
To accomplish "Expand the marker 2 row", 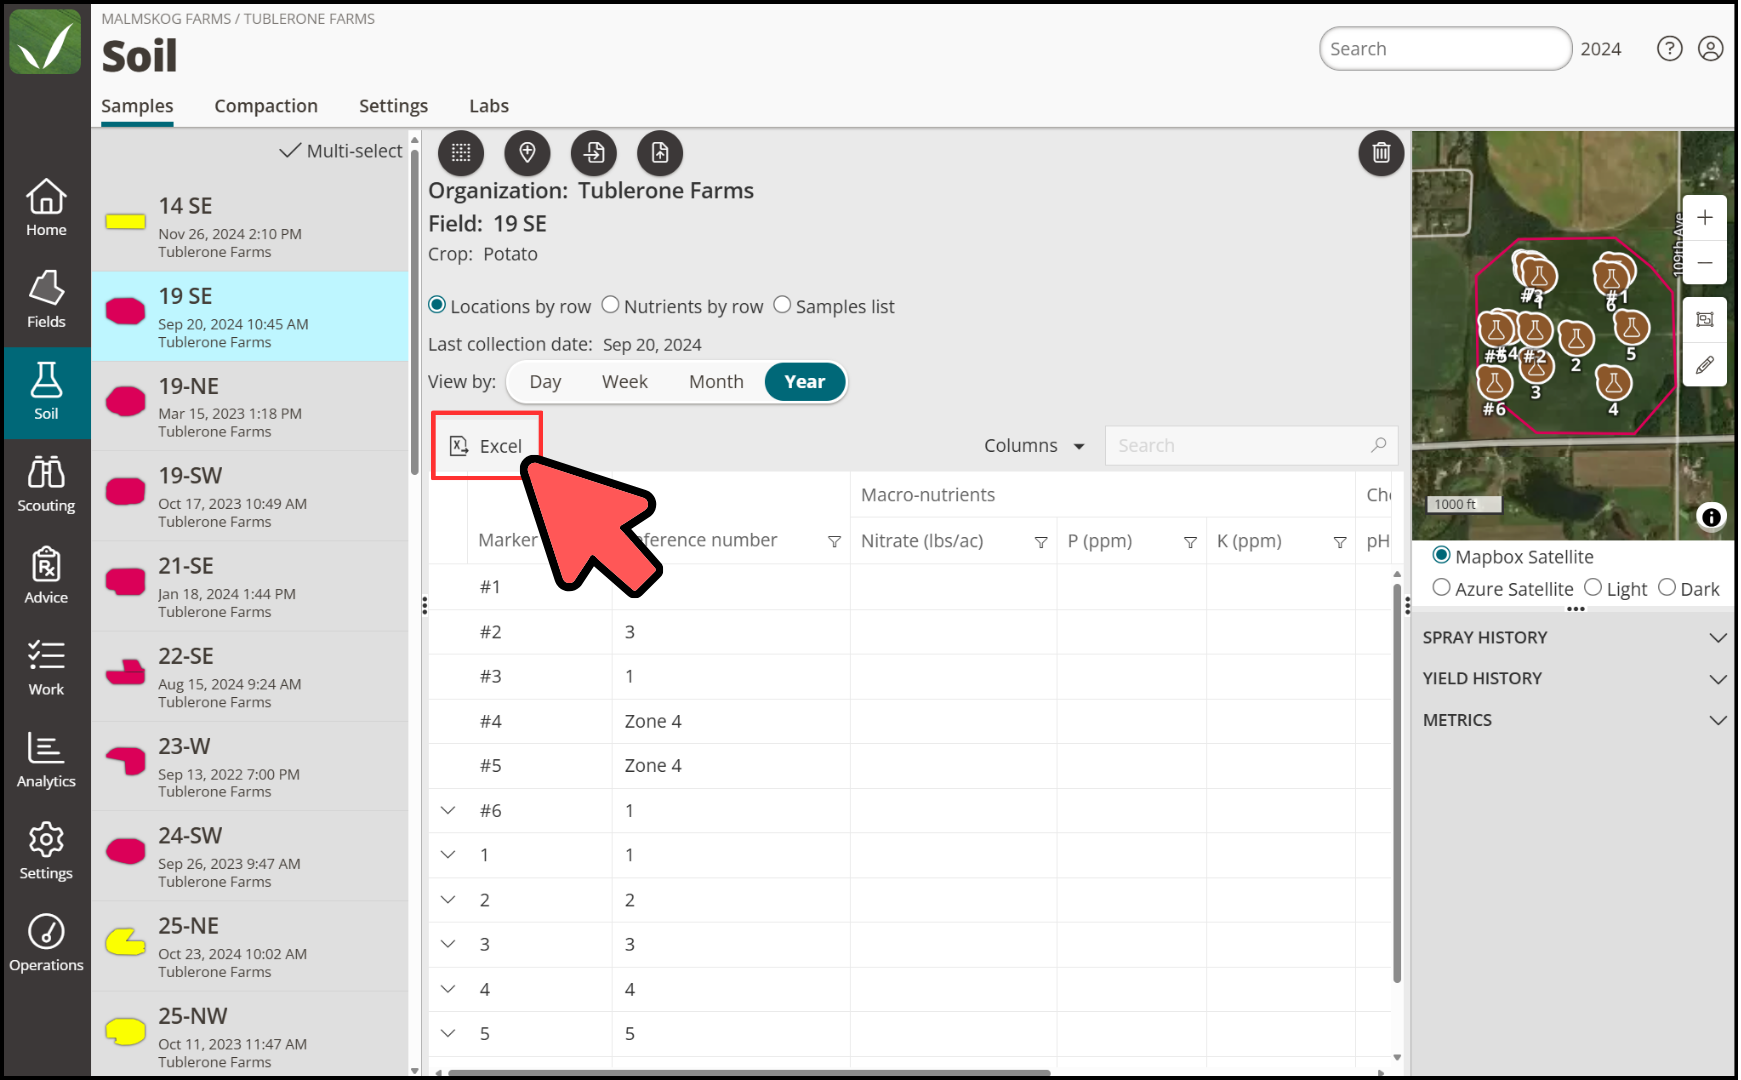I will pyautogui.click(x=448, y=900).
